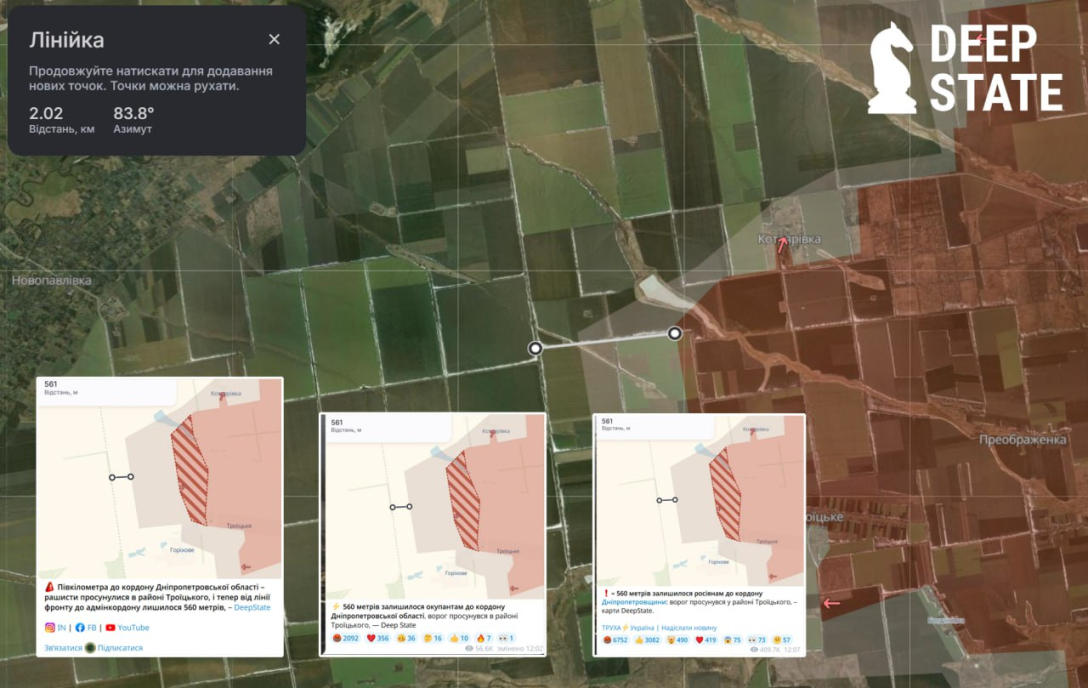1088x688 pixels.
Task: Follow the DeepState link in first post
Action: point(252,607)
